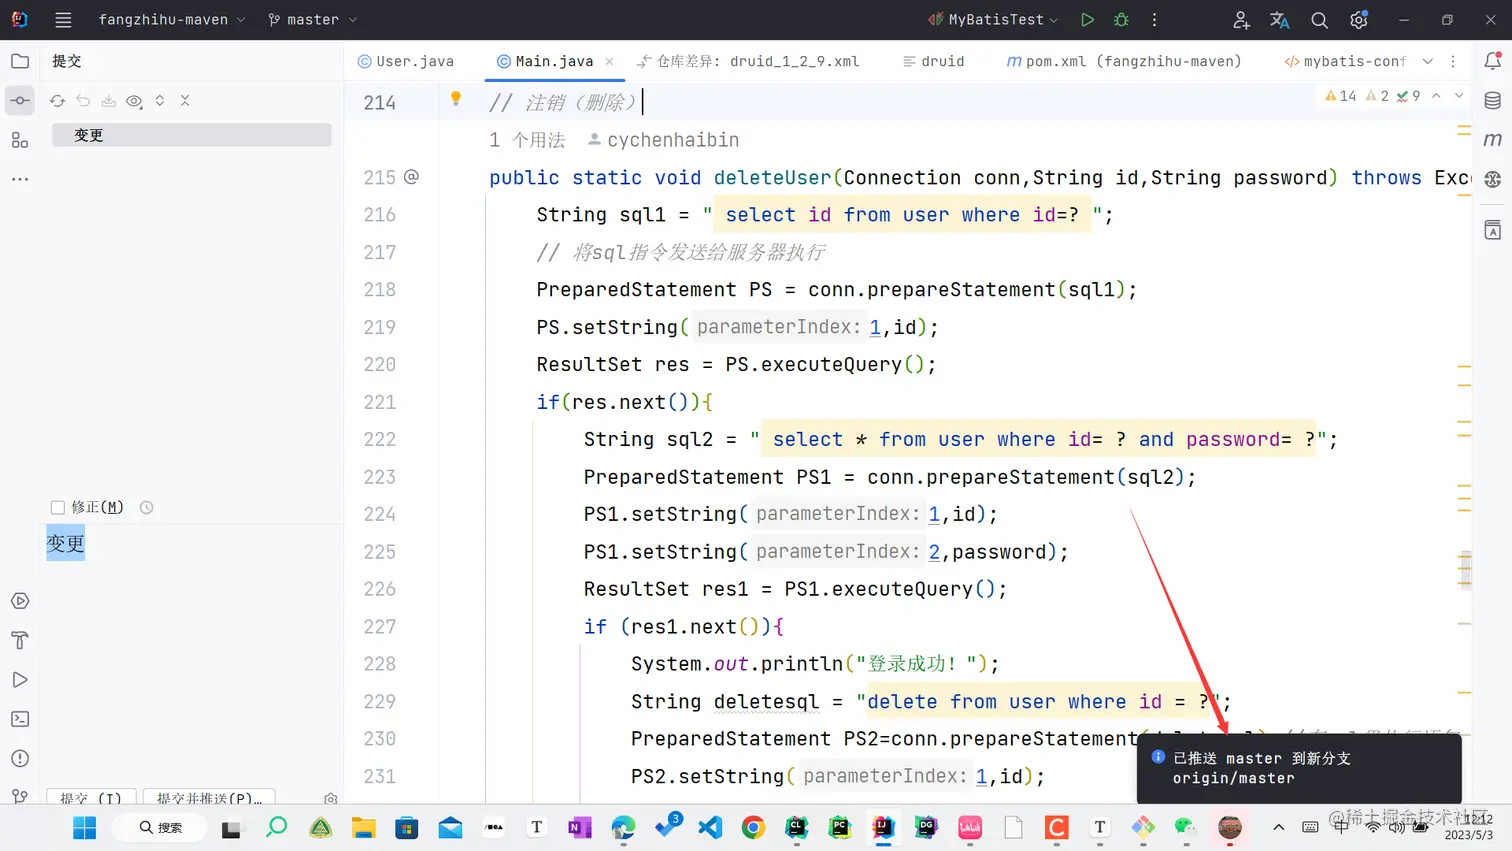The image size is (1512, 851).
Task: Collapse all changes in commit toolbar
Action: (x=185, y=101)
